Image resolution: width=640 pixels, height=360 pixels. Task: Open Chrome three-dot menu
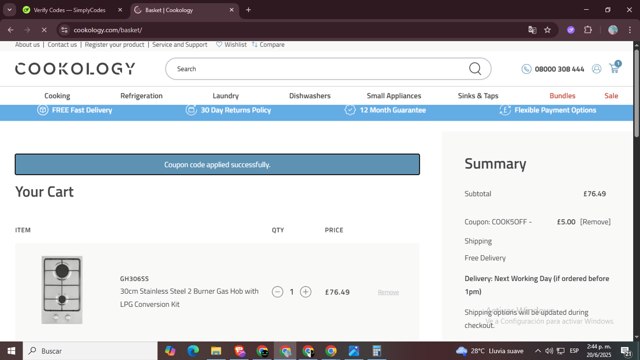630,30
